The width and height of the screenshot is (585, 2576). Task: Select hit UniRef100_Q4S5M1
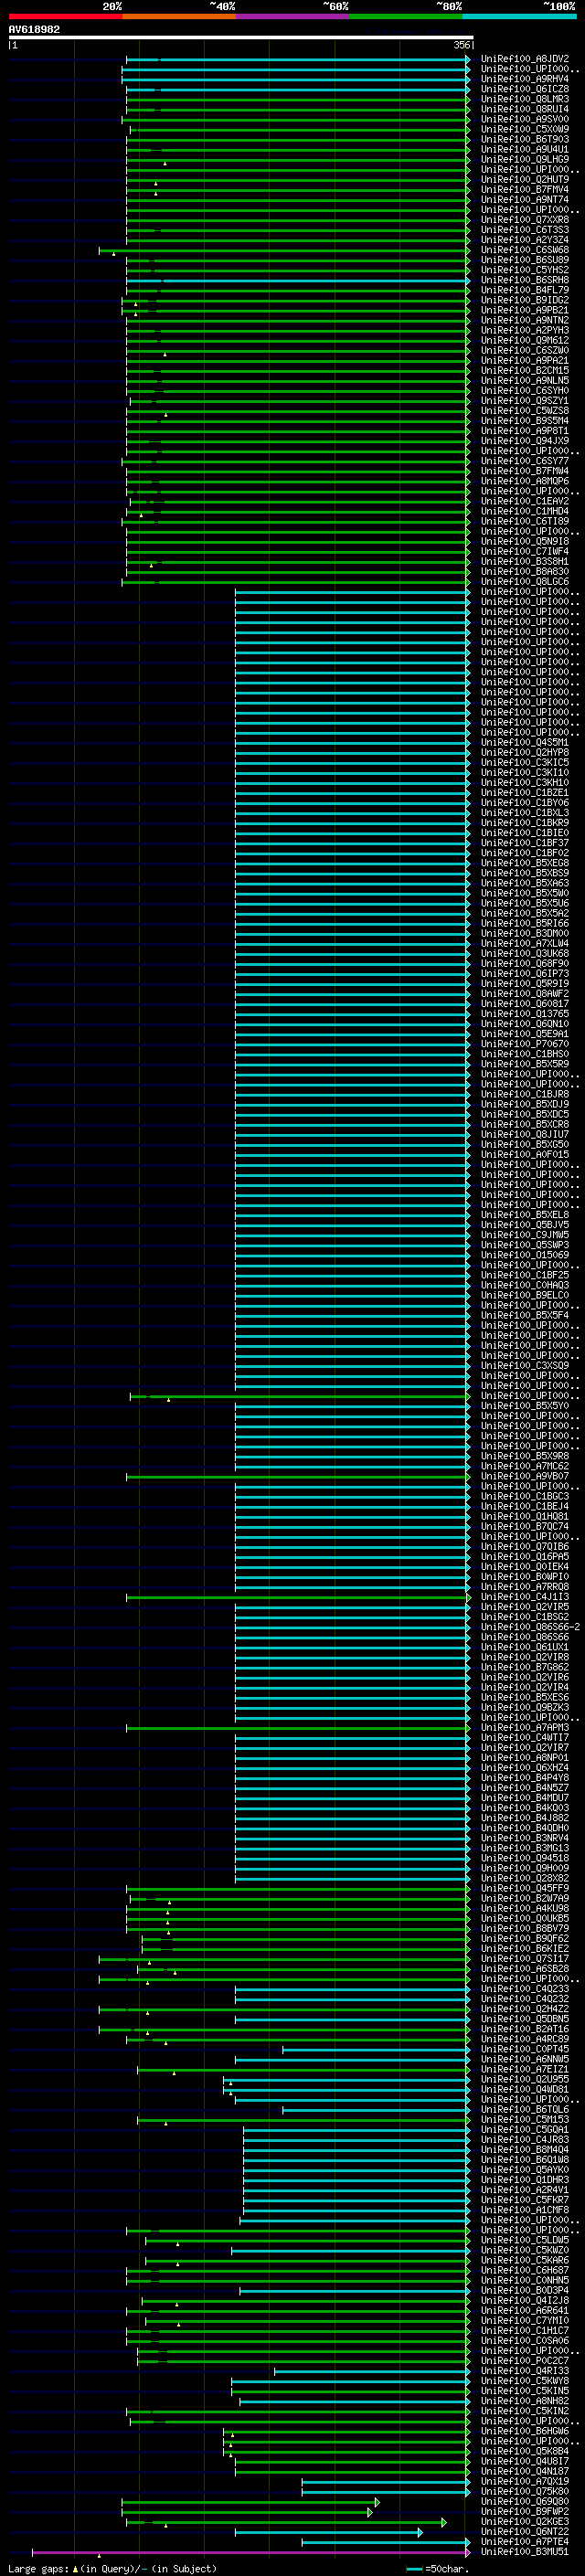tap(525, 742)
